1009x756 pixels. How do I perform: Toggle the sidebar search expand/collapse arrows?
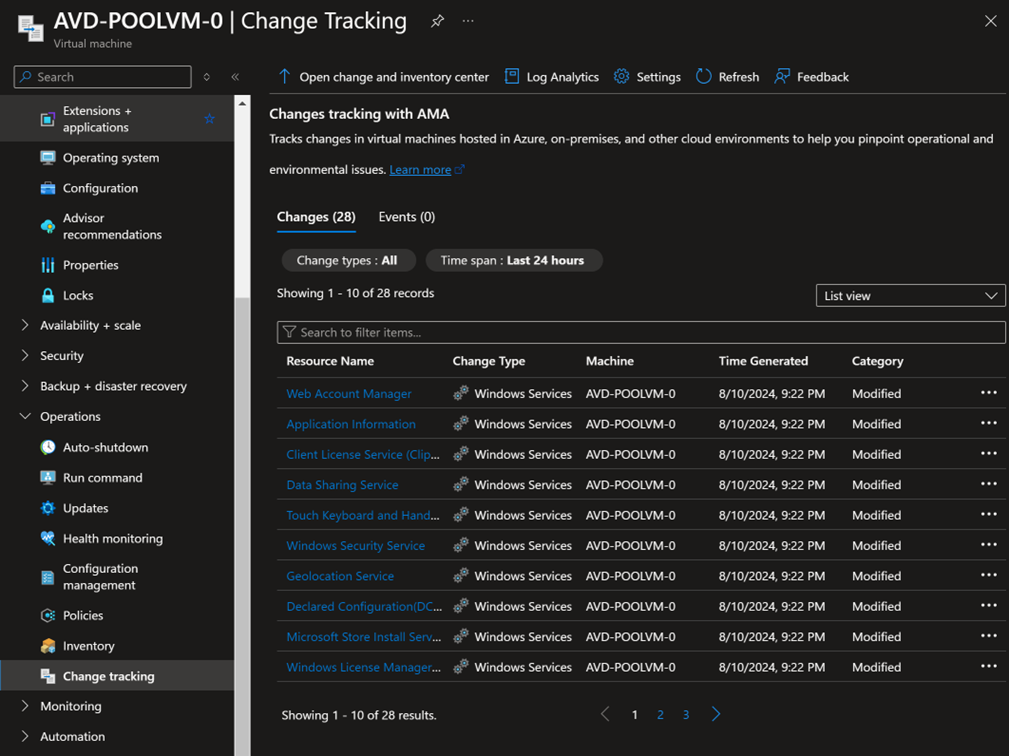tap(207, 77)
